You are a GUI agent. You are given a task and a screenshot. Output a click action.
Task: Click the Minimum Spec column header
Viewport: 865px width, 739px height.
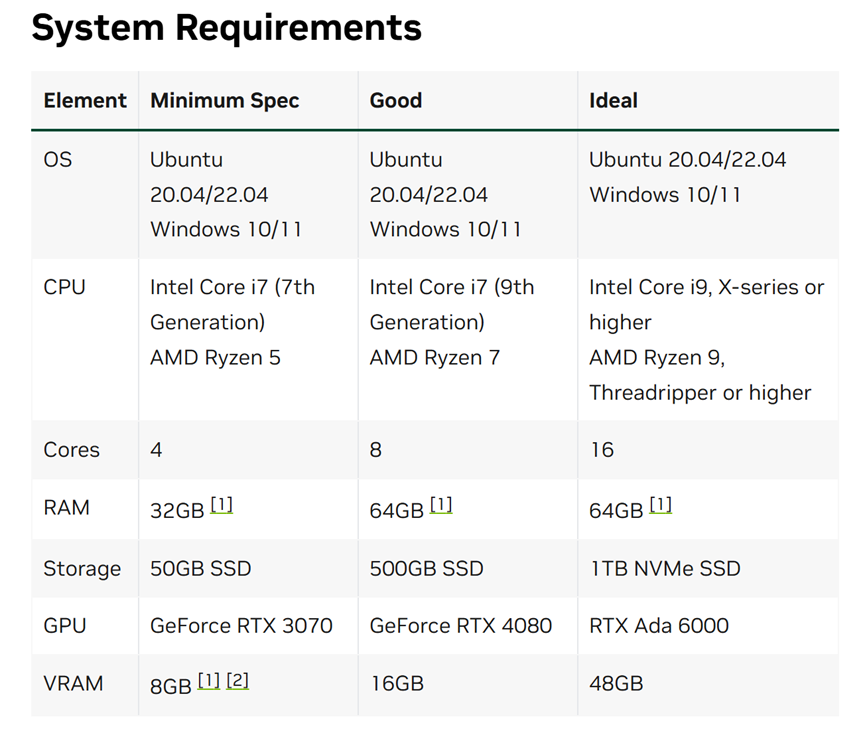pos(224,100)
